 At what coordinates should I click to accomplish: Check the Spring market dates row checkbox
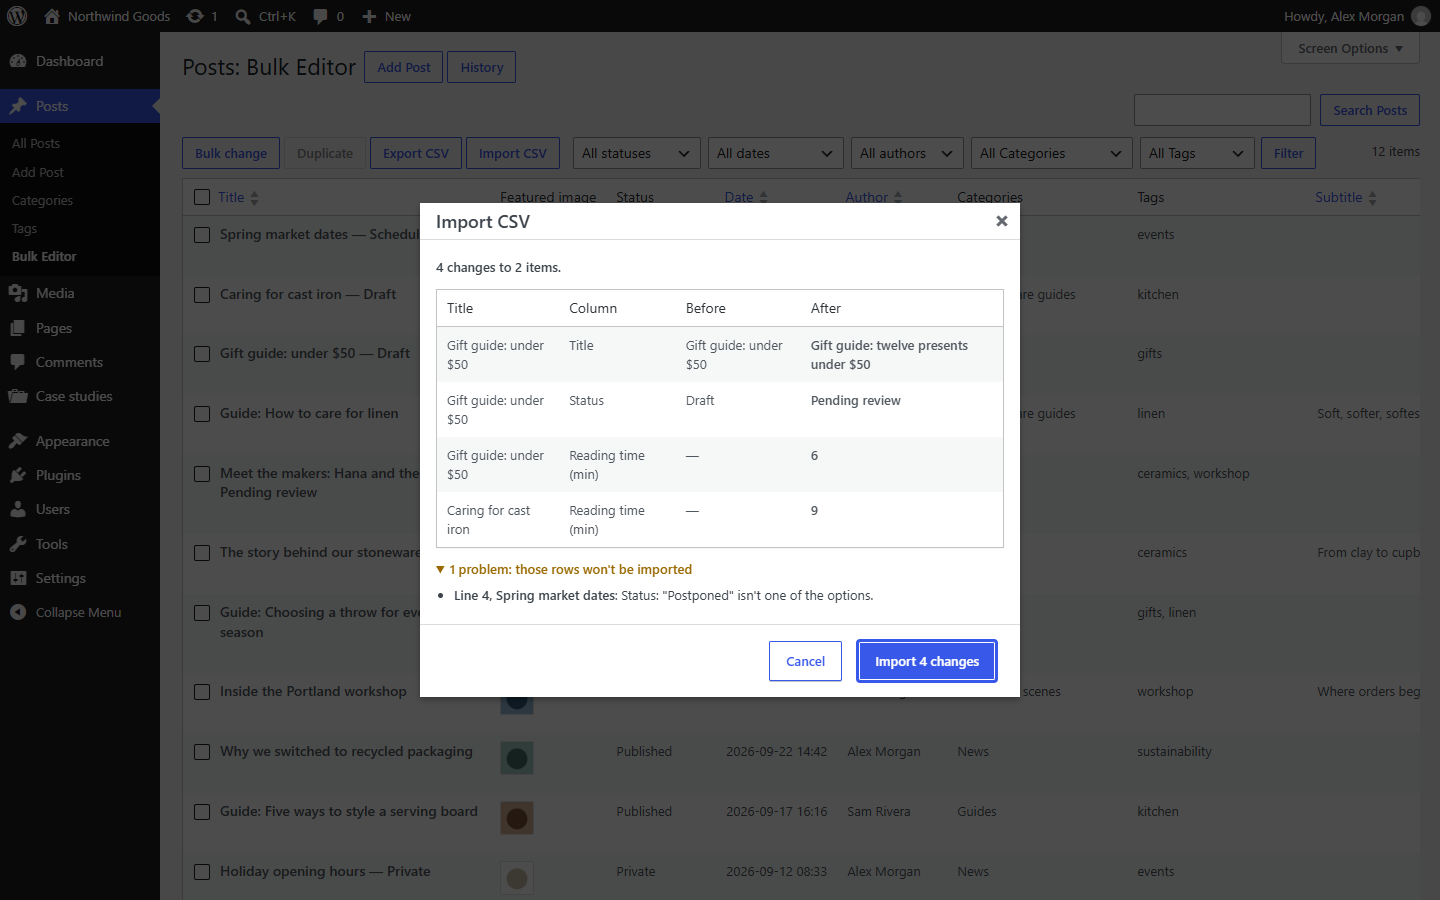202,235
